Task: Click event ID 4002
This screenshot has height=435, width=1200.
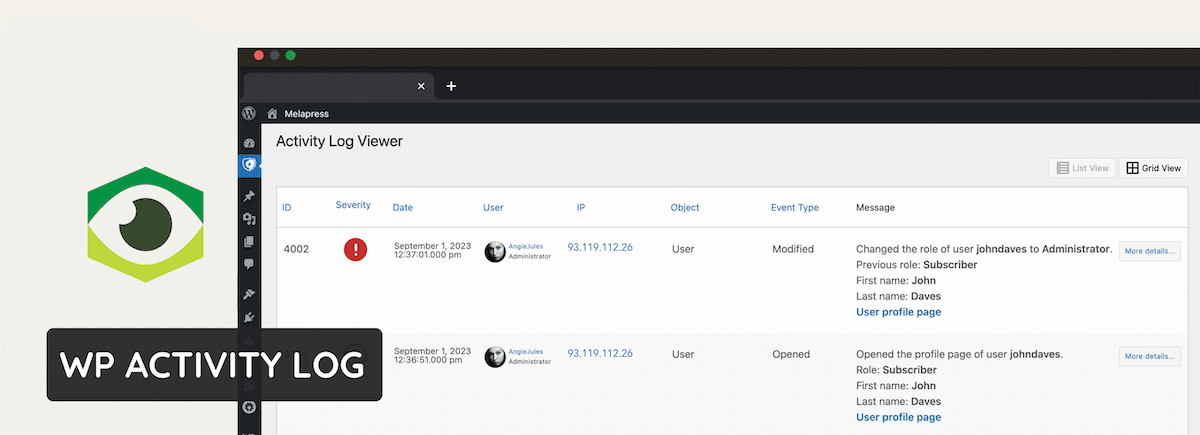Action: (296, 249)
